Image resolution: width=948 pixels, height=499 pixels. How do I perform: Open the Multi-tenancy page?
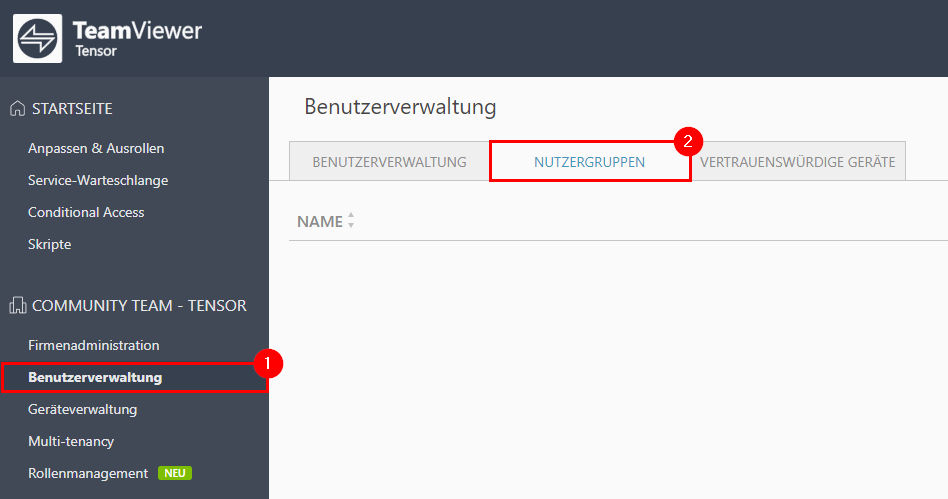pos(71,442)
